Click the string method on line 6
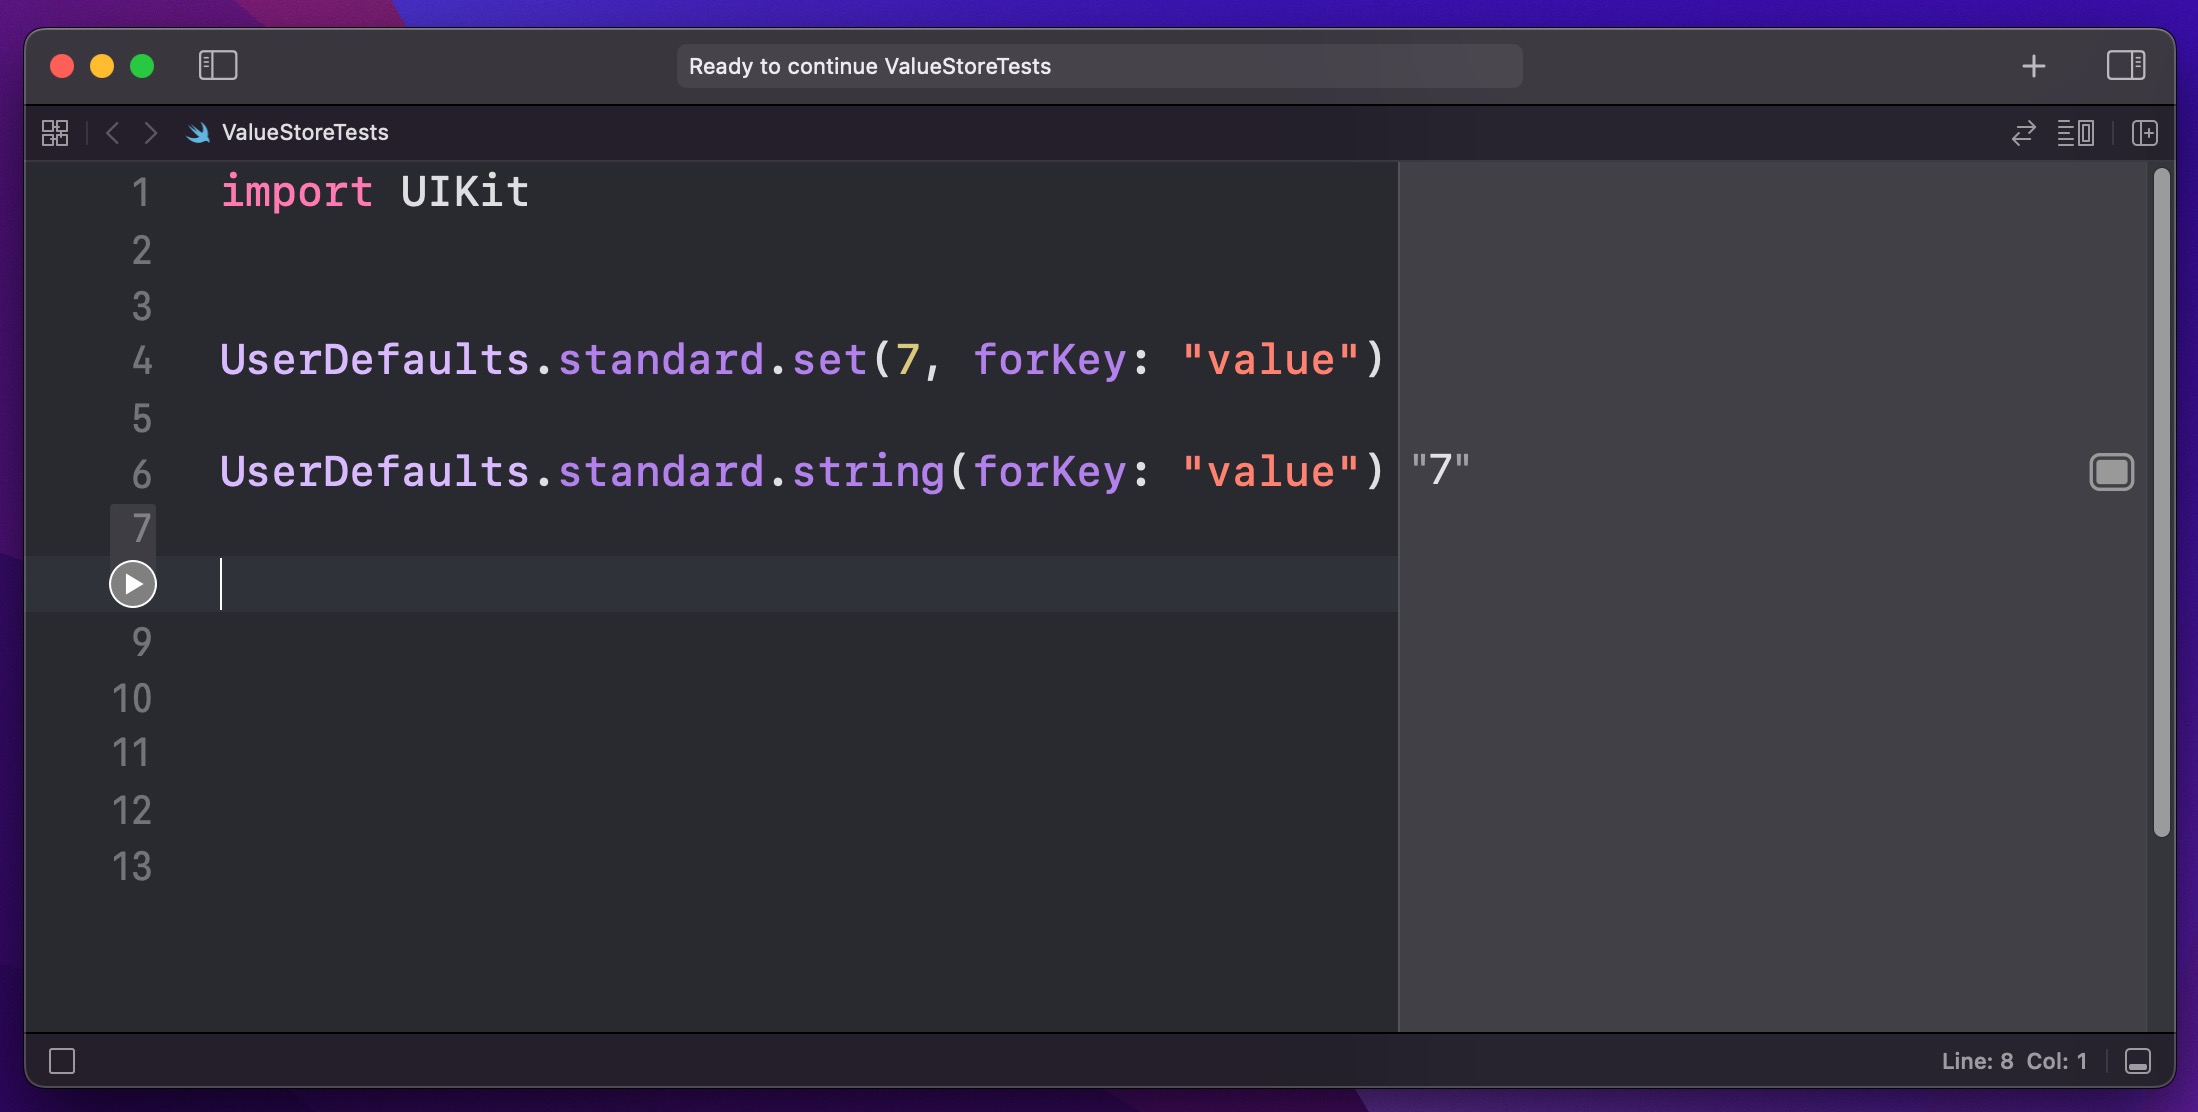The width and height of the screenshot is (2198, 1112). 868,472
